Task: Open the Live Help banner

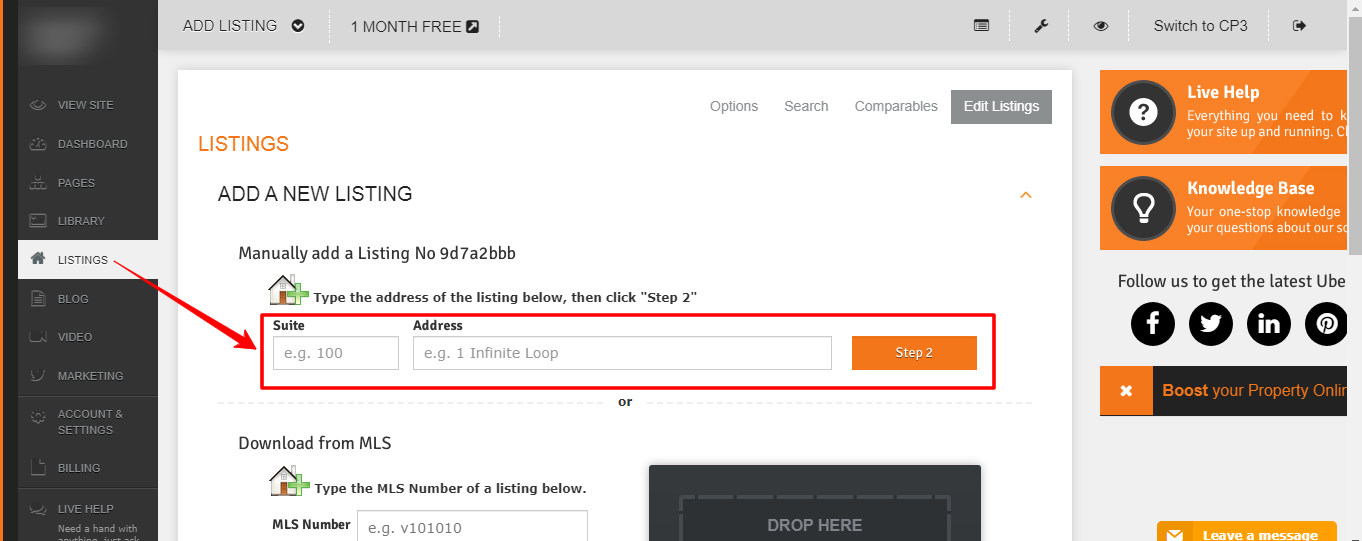Action: click(x=1225, y=112)
